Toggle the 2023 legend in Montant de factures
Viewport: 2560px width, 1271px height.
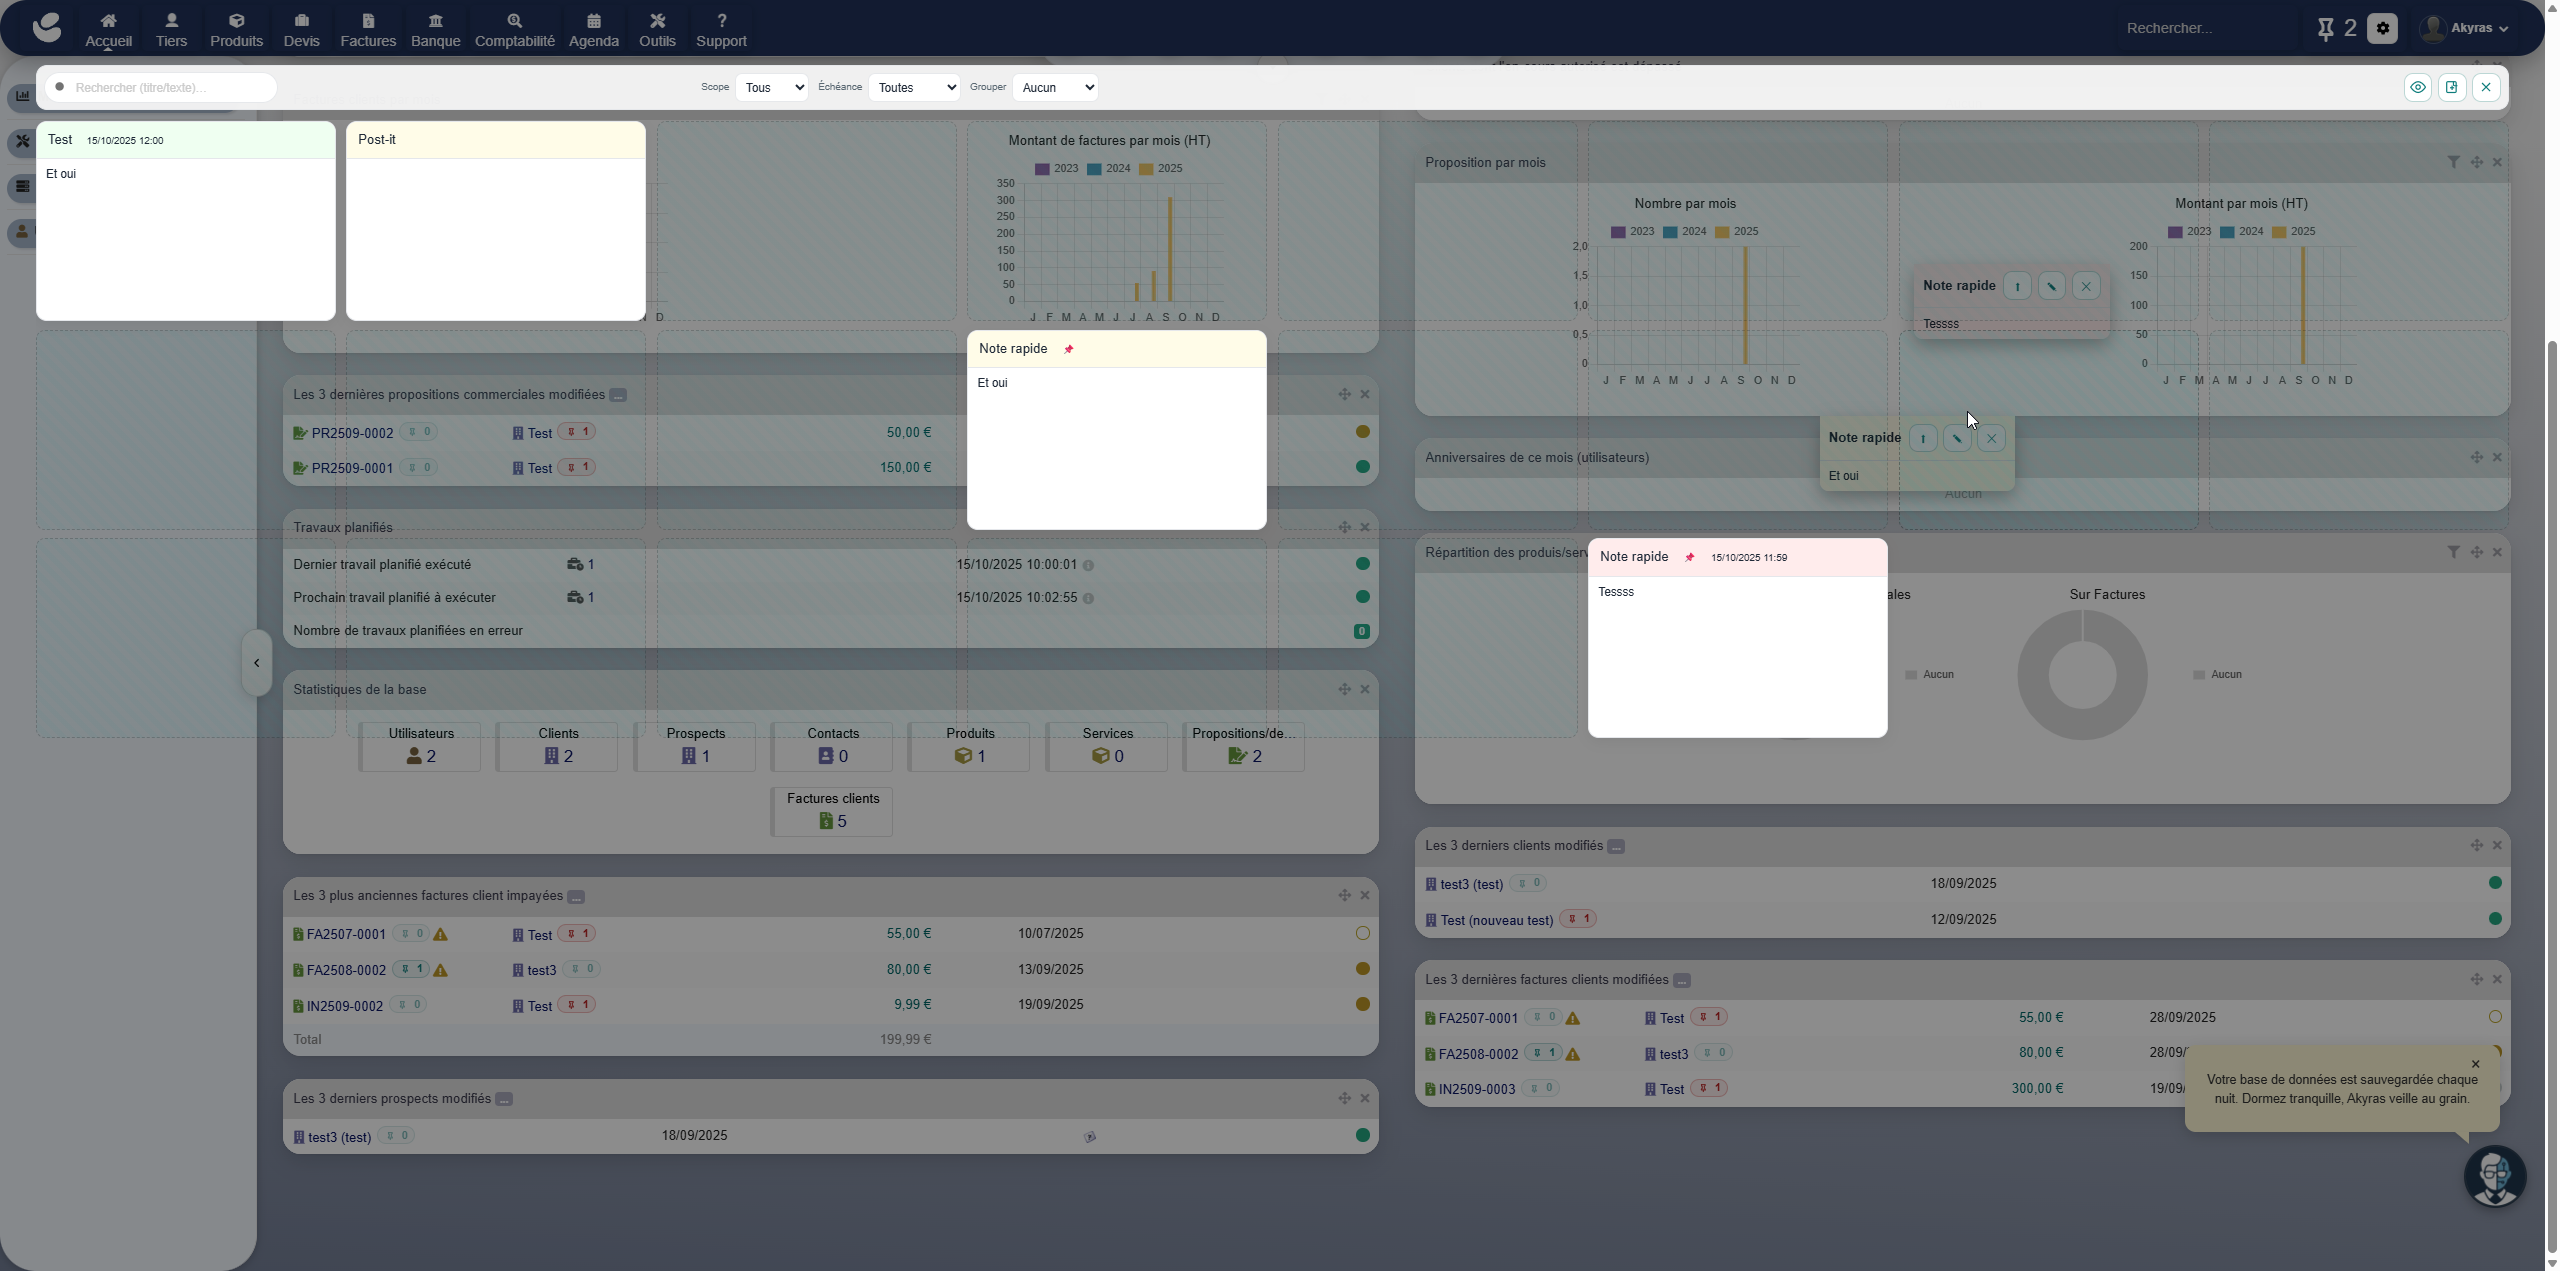pyautogui.click(x=1056, y=169)
